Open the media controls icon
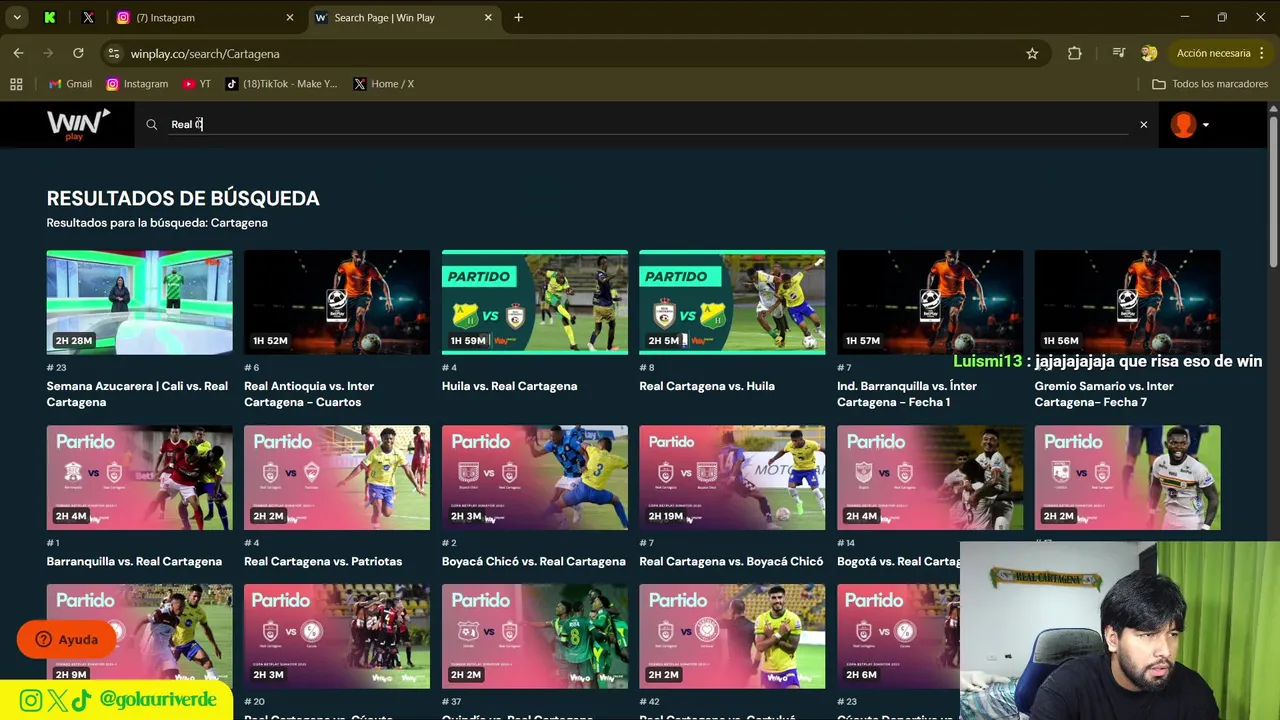This screenshot has width=1280, height=720. (1119, 53)
